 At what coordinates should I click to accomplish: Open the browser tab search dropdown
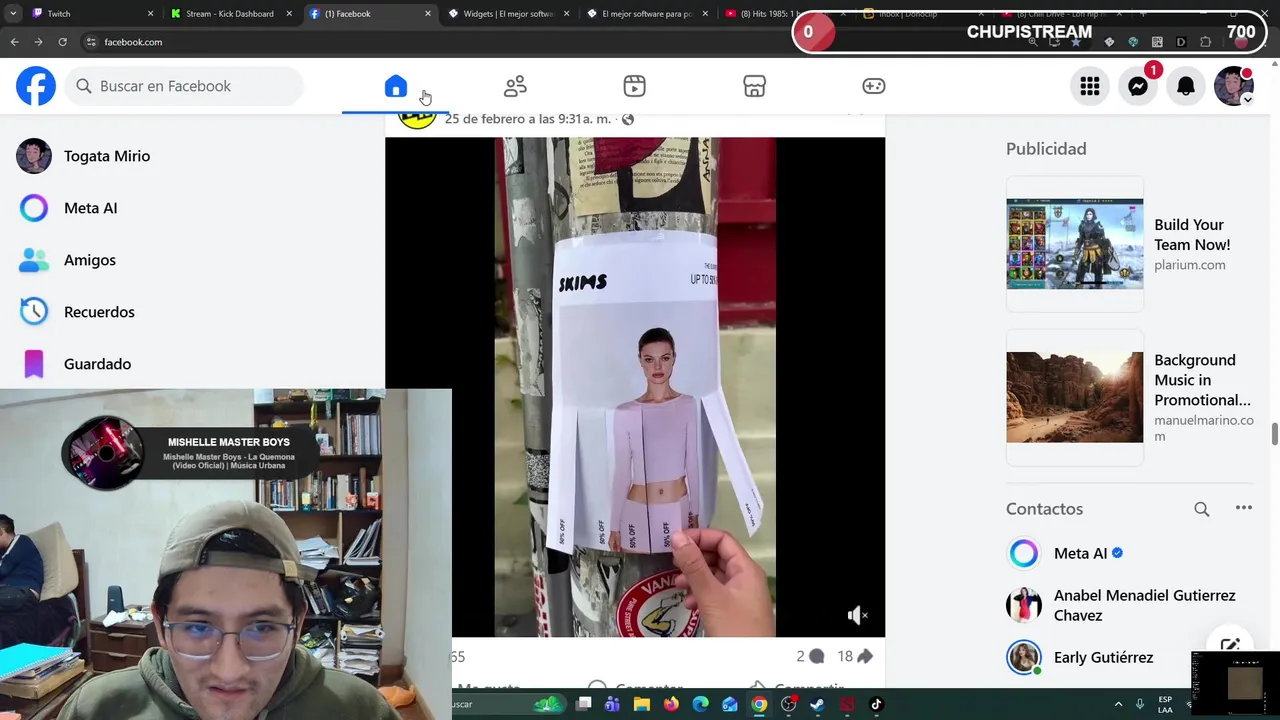click(x=12, y=14)
